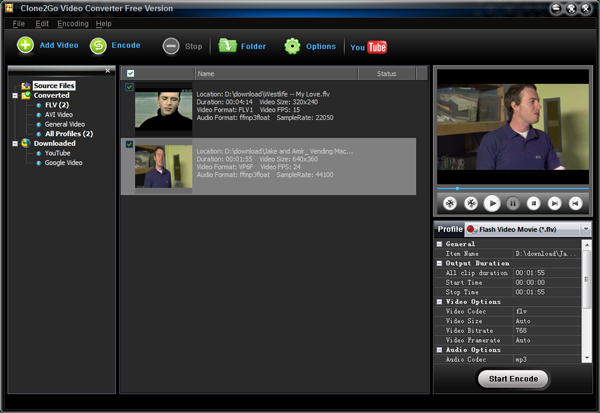Open the Profile format dropdown
Screen dimensions: 600x413
(x=586, y=229)
